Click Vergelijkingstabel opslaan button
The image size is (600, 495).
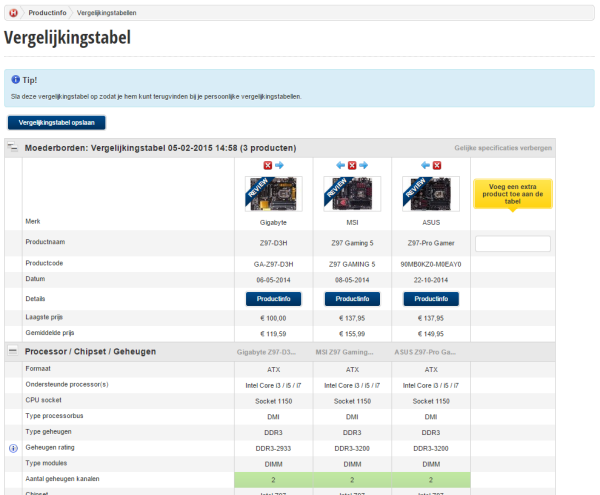coord(57,123)
